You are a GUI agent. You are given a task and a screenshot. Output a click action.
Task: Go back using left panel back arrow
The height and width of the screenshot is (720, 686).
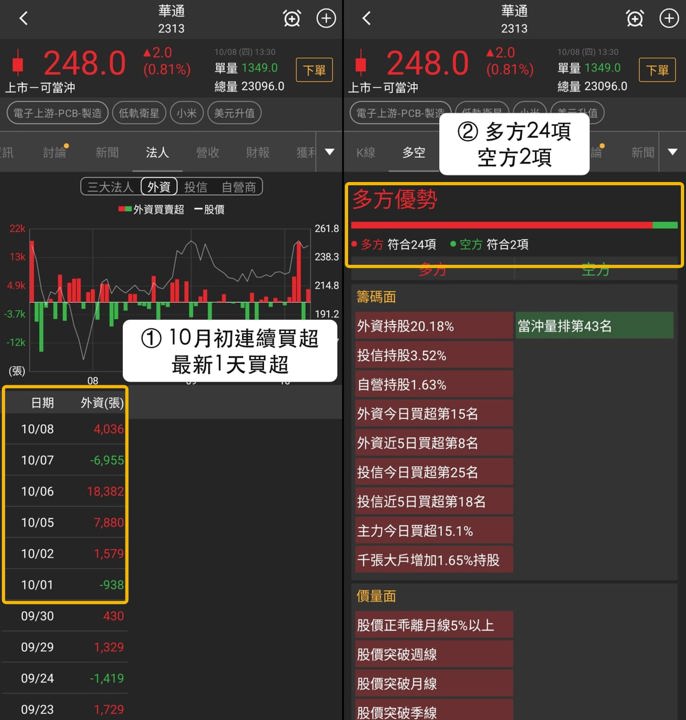click(x=24, y=18)
